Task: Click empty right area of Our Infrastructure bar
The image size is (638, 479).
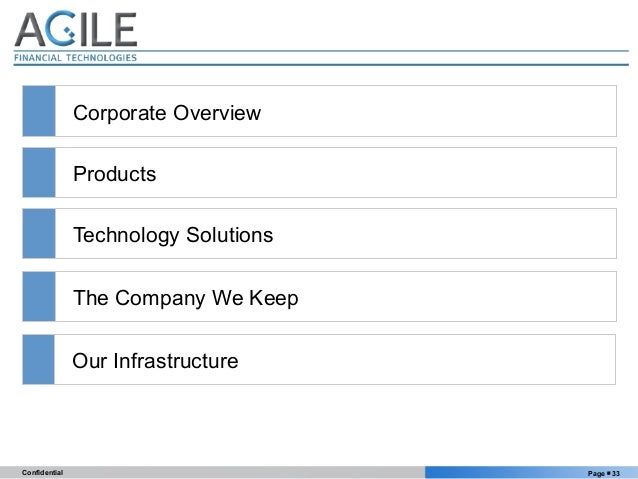Action: pyautogui.click(x=450, y=360)
